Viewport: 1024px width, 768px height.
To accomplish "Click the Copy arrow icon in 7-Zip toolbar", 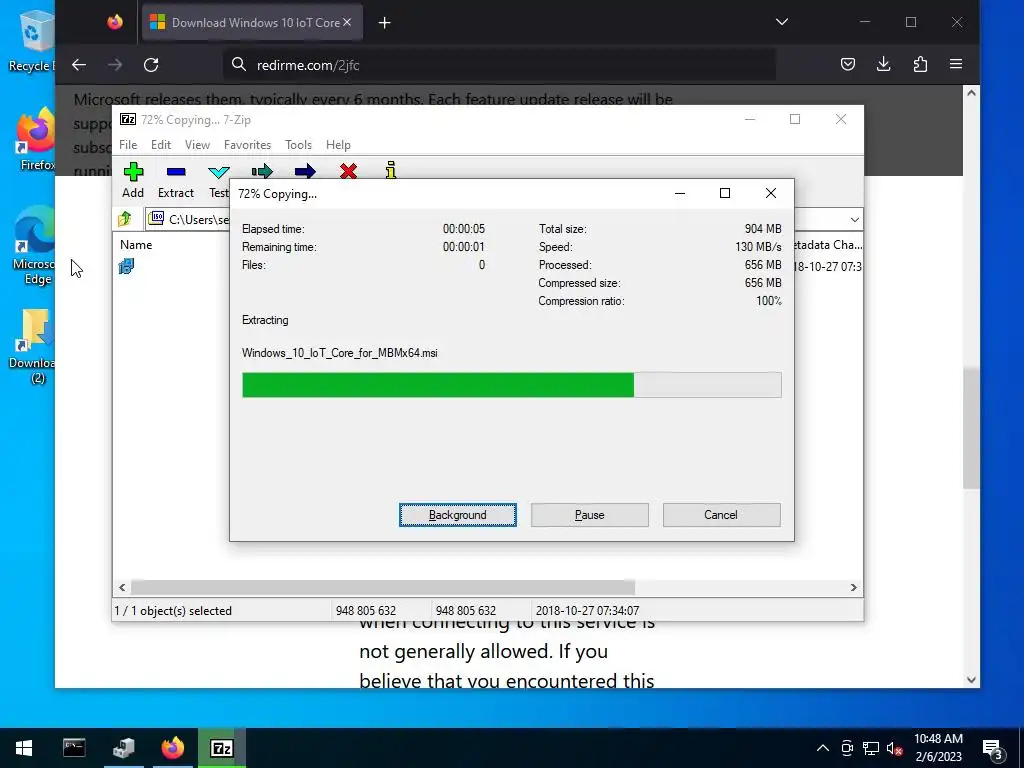I will pyautogui.click(x=262, y=171).
